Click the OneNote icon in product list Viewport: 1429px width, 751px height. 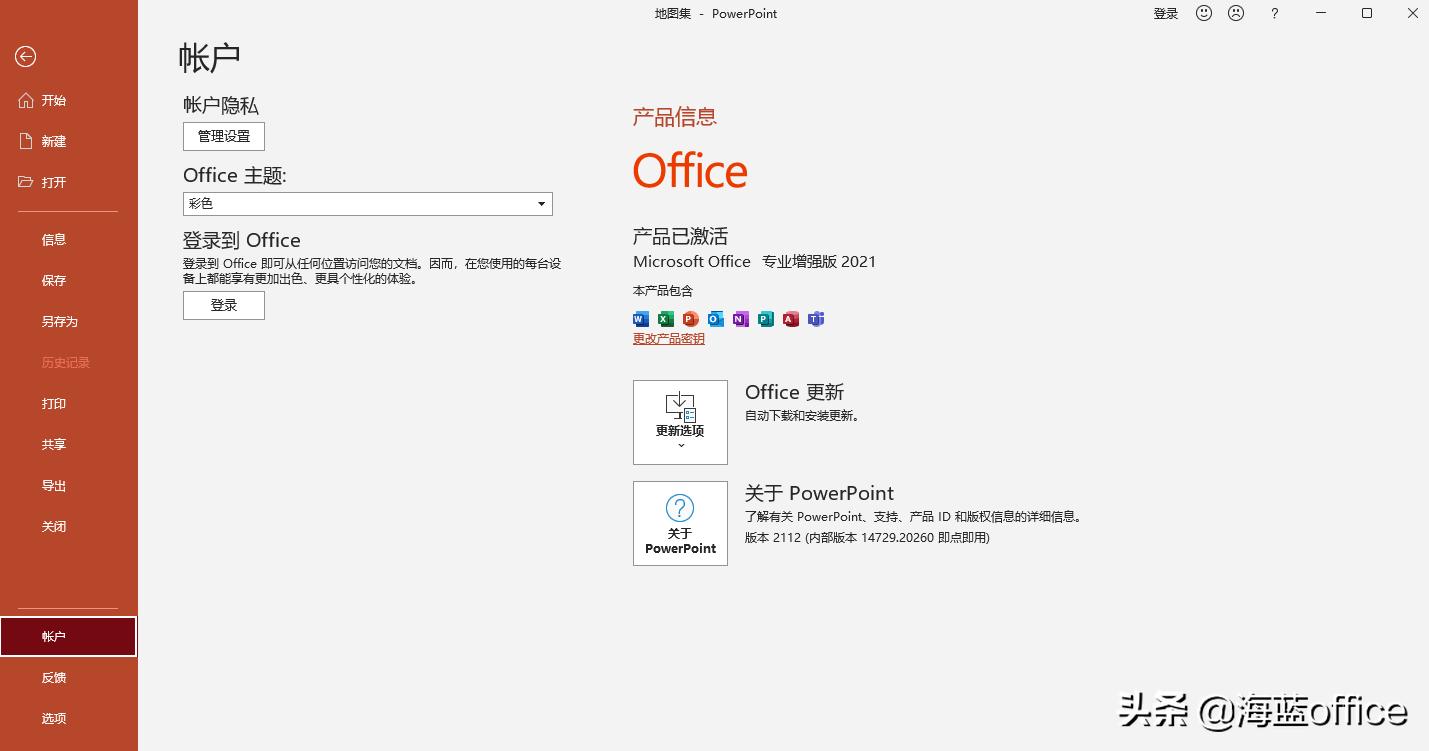740,319
